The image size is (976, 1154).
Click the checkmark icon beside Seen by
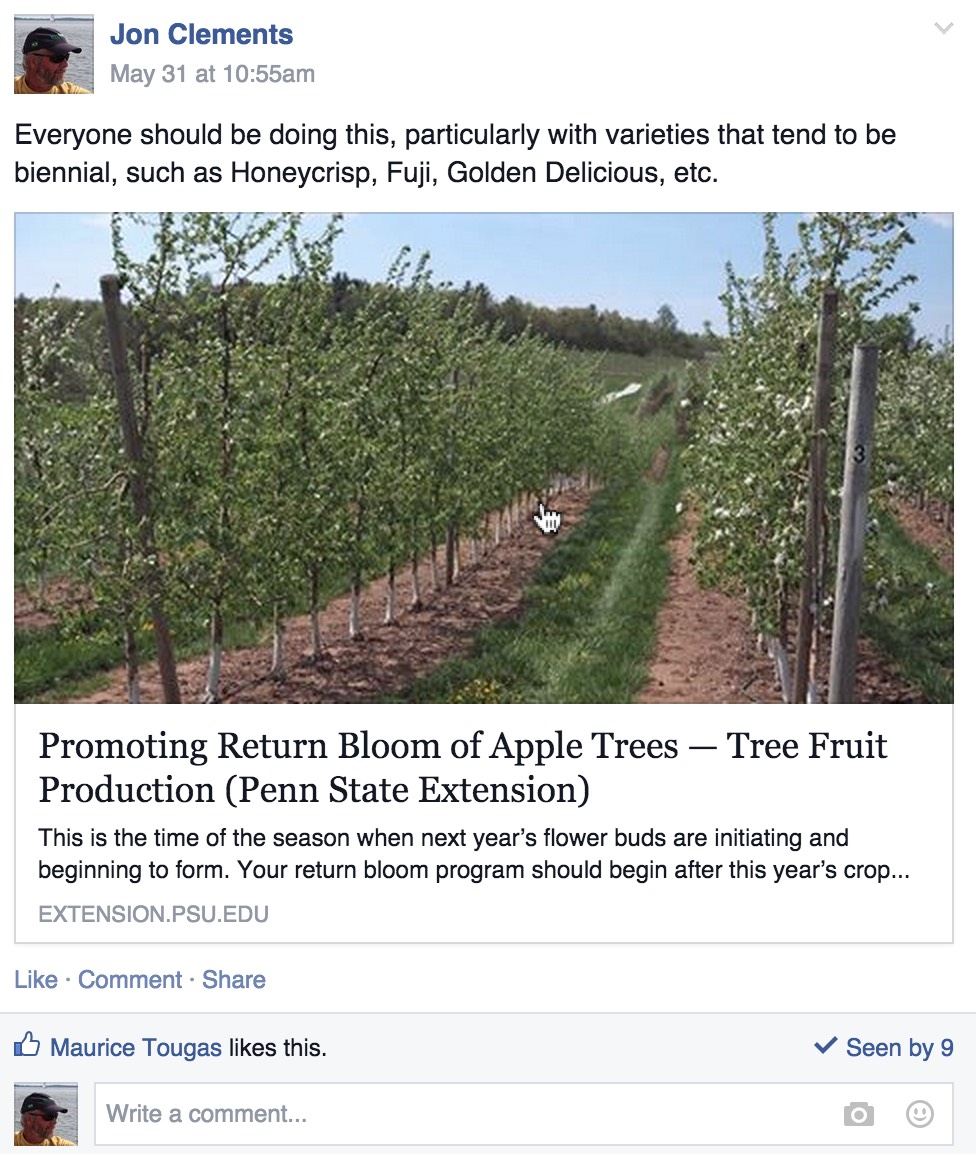[825, 1047]
